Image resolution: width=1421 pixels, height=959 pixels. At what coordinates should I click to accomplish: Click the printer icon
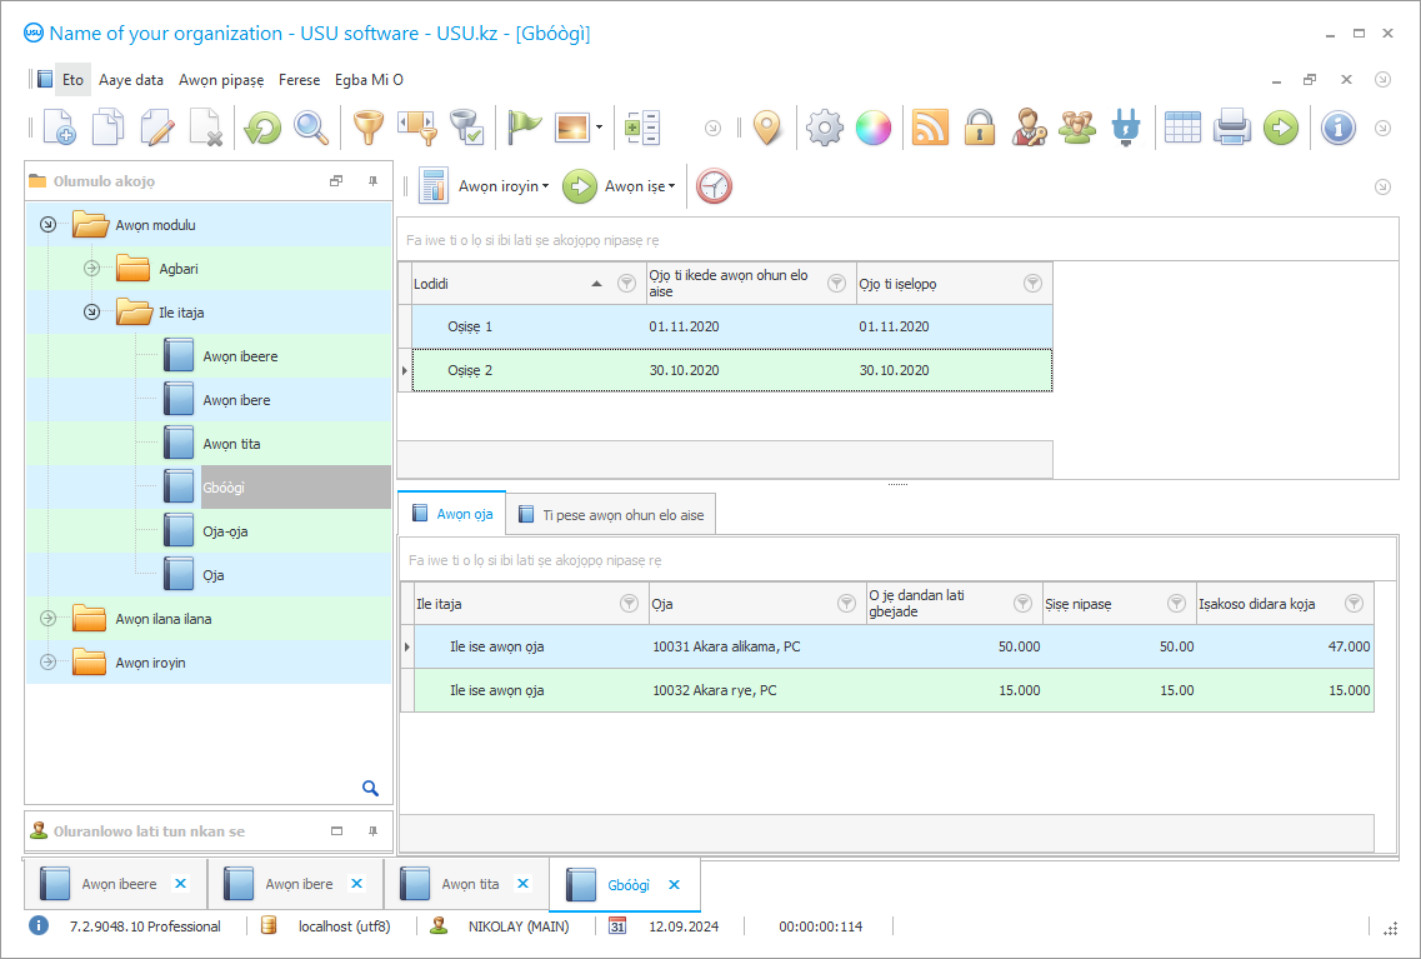coord(1232,128)
